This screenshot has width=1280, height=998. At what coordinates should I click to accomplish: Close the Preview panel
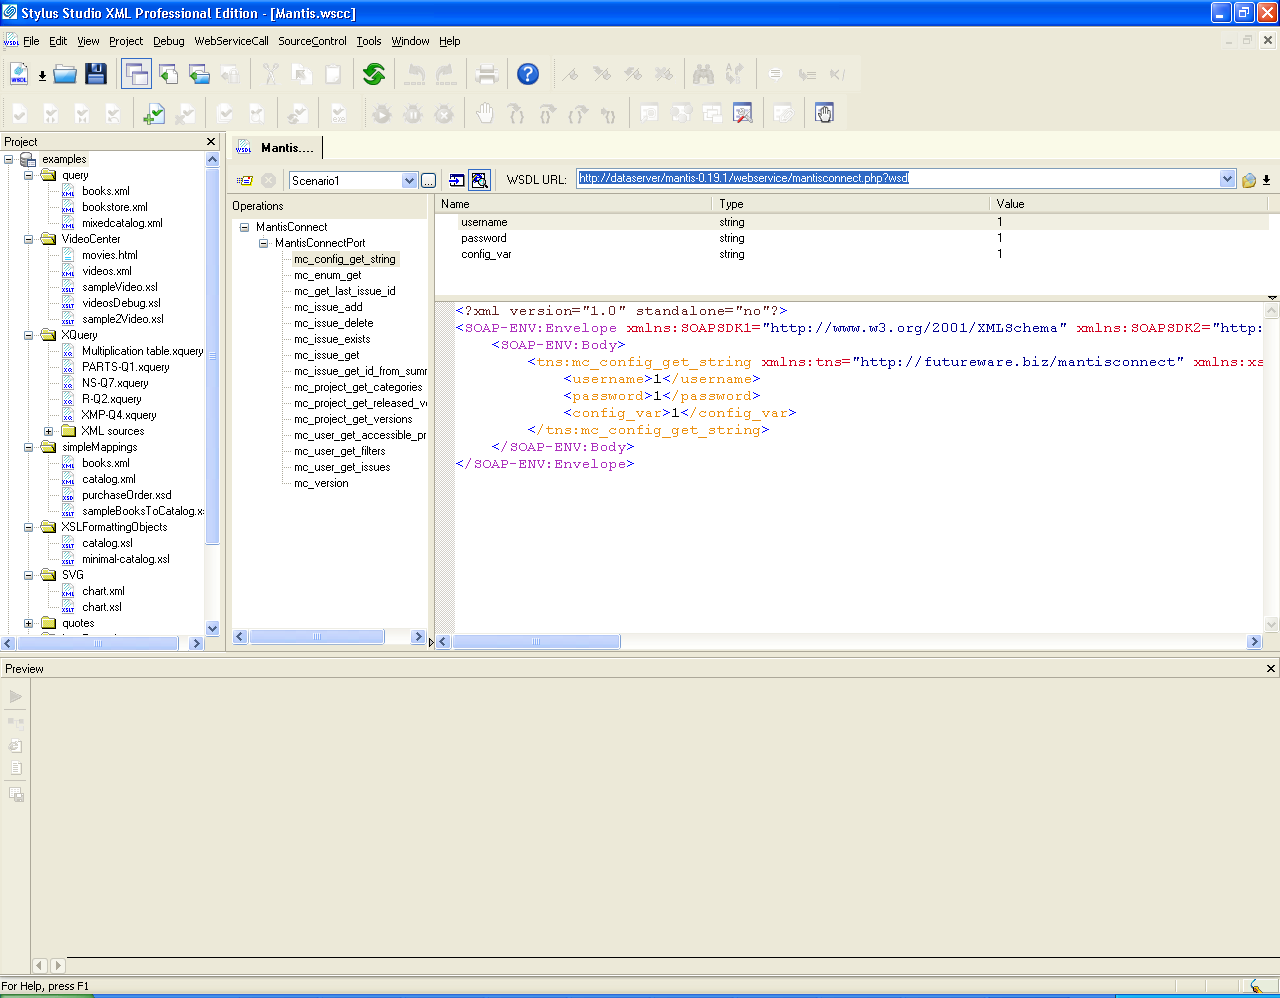point(1271,669)
